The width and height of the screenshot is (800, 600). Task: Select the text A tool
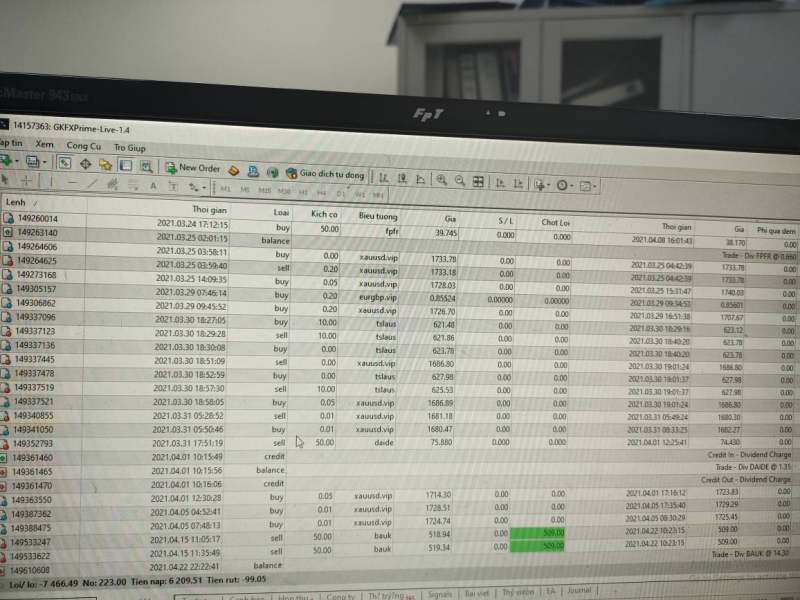coord(153,186)
